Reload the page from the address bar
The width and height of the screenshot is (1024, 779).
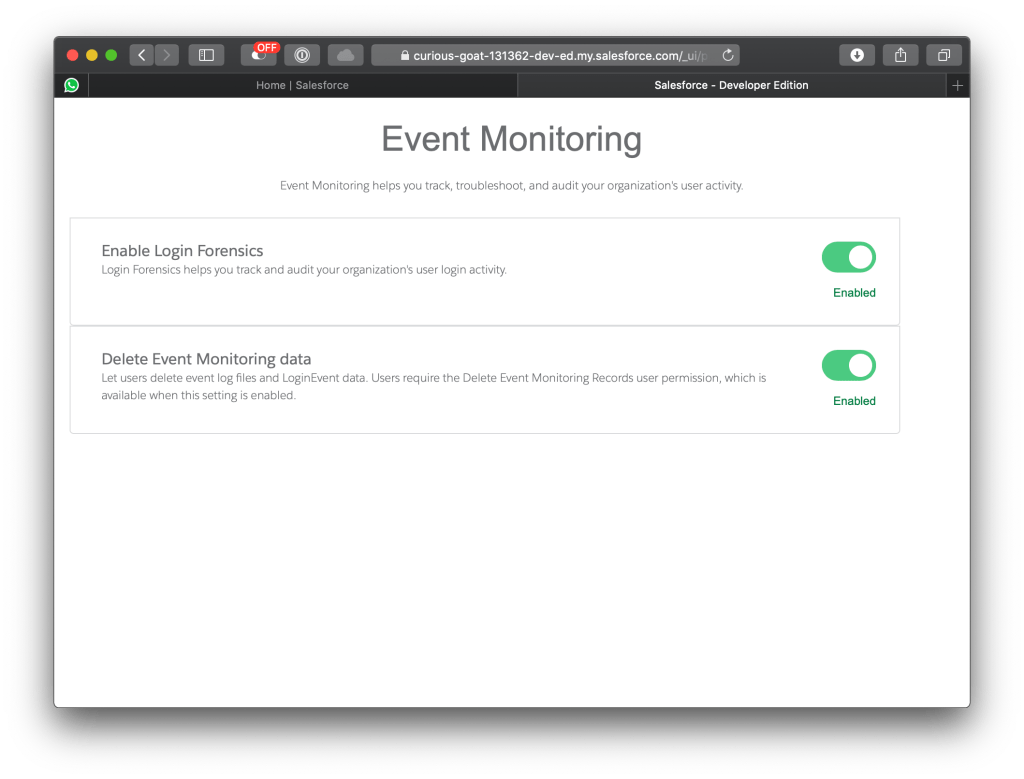pyautogui.click(x=728, y=55)
